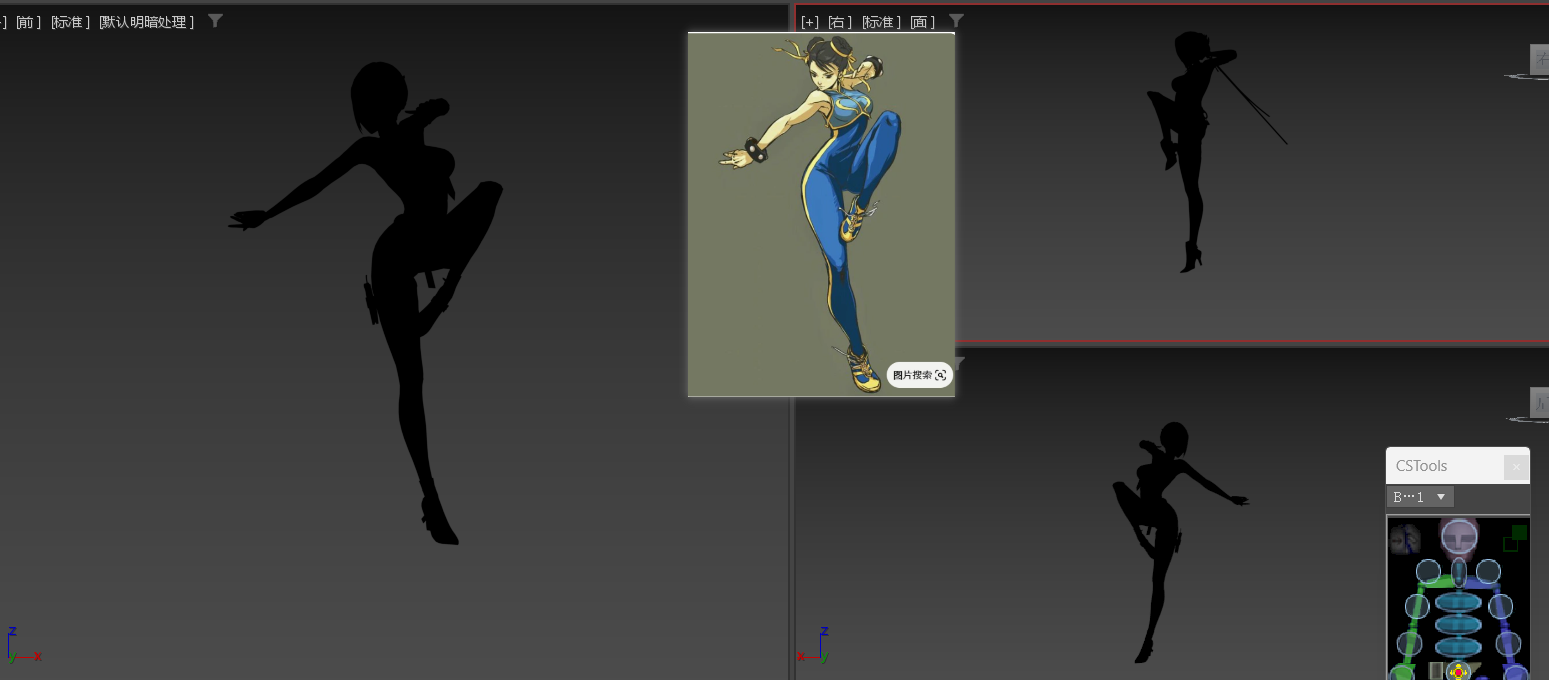Click the filter icon in the front viewport
The image size is (1549, 680).
pyautogui.click(x=215, y=21)
